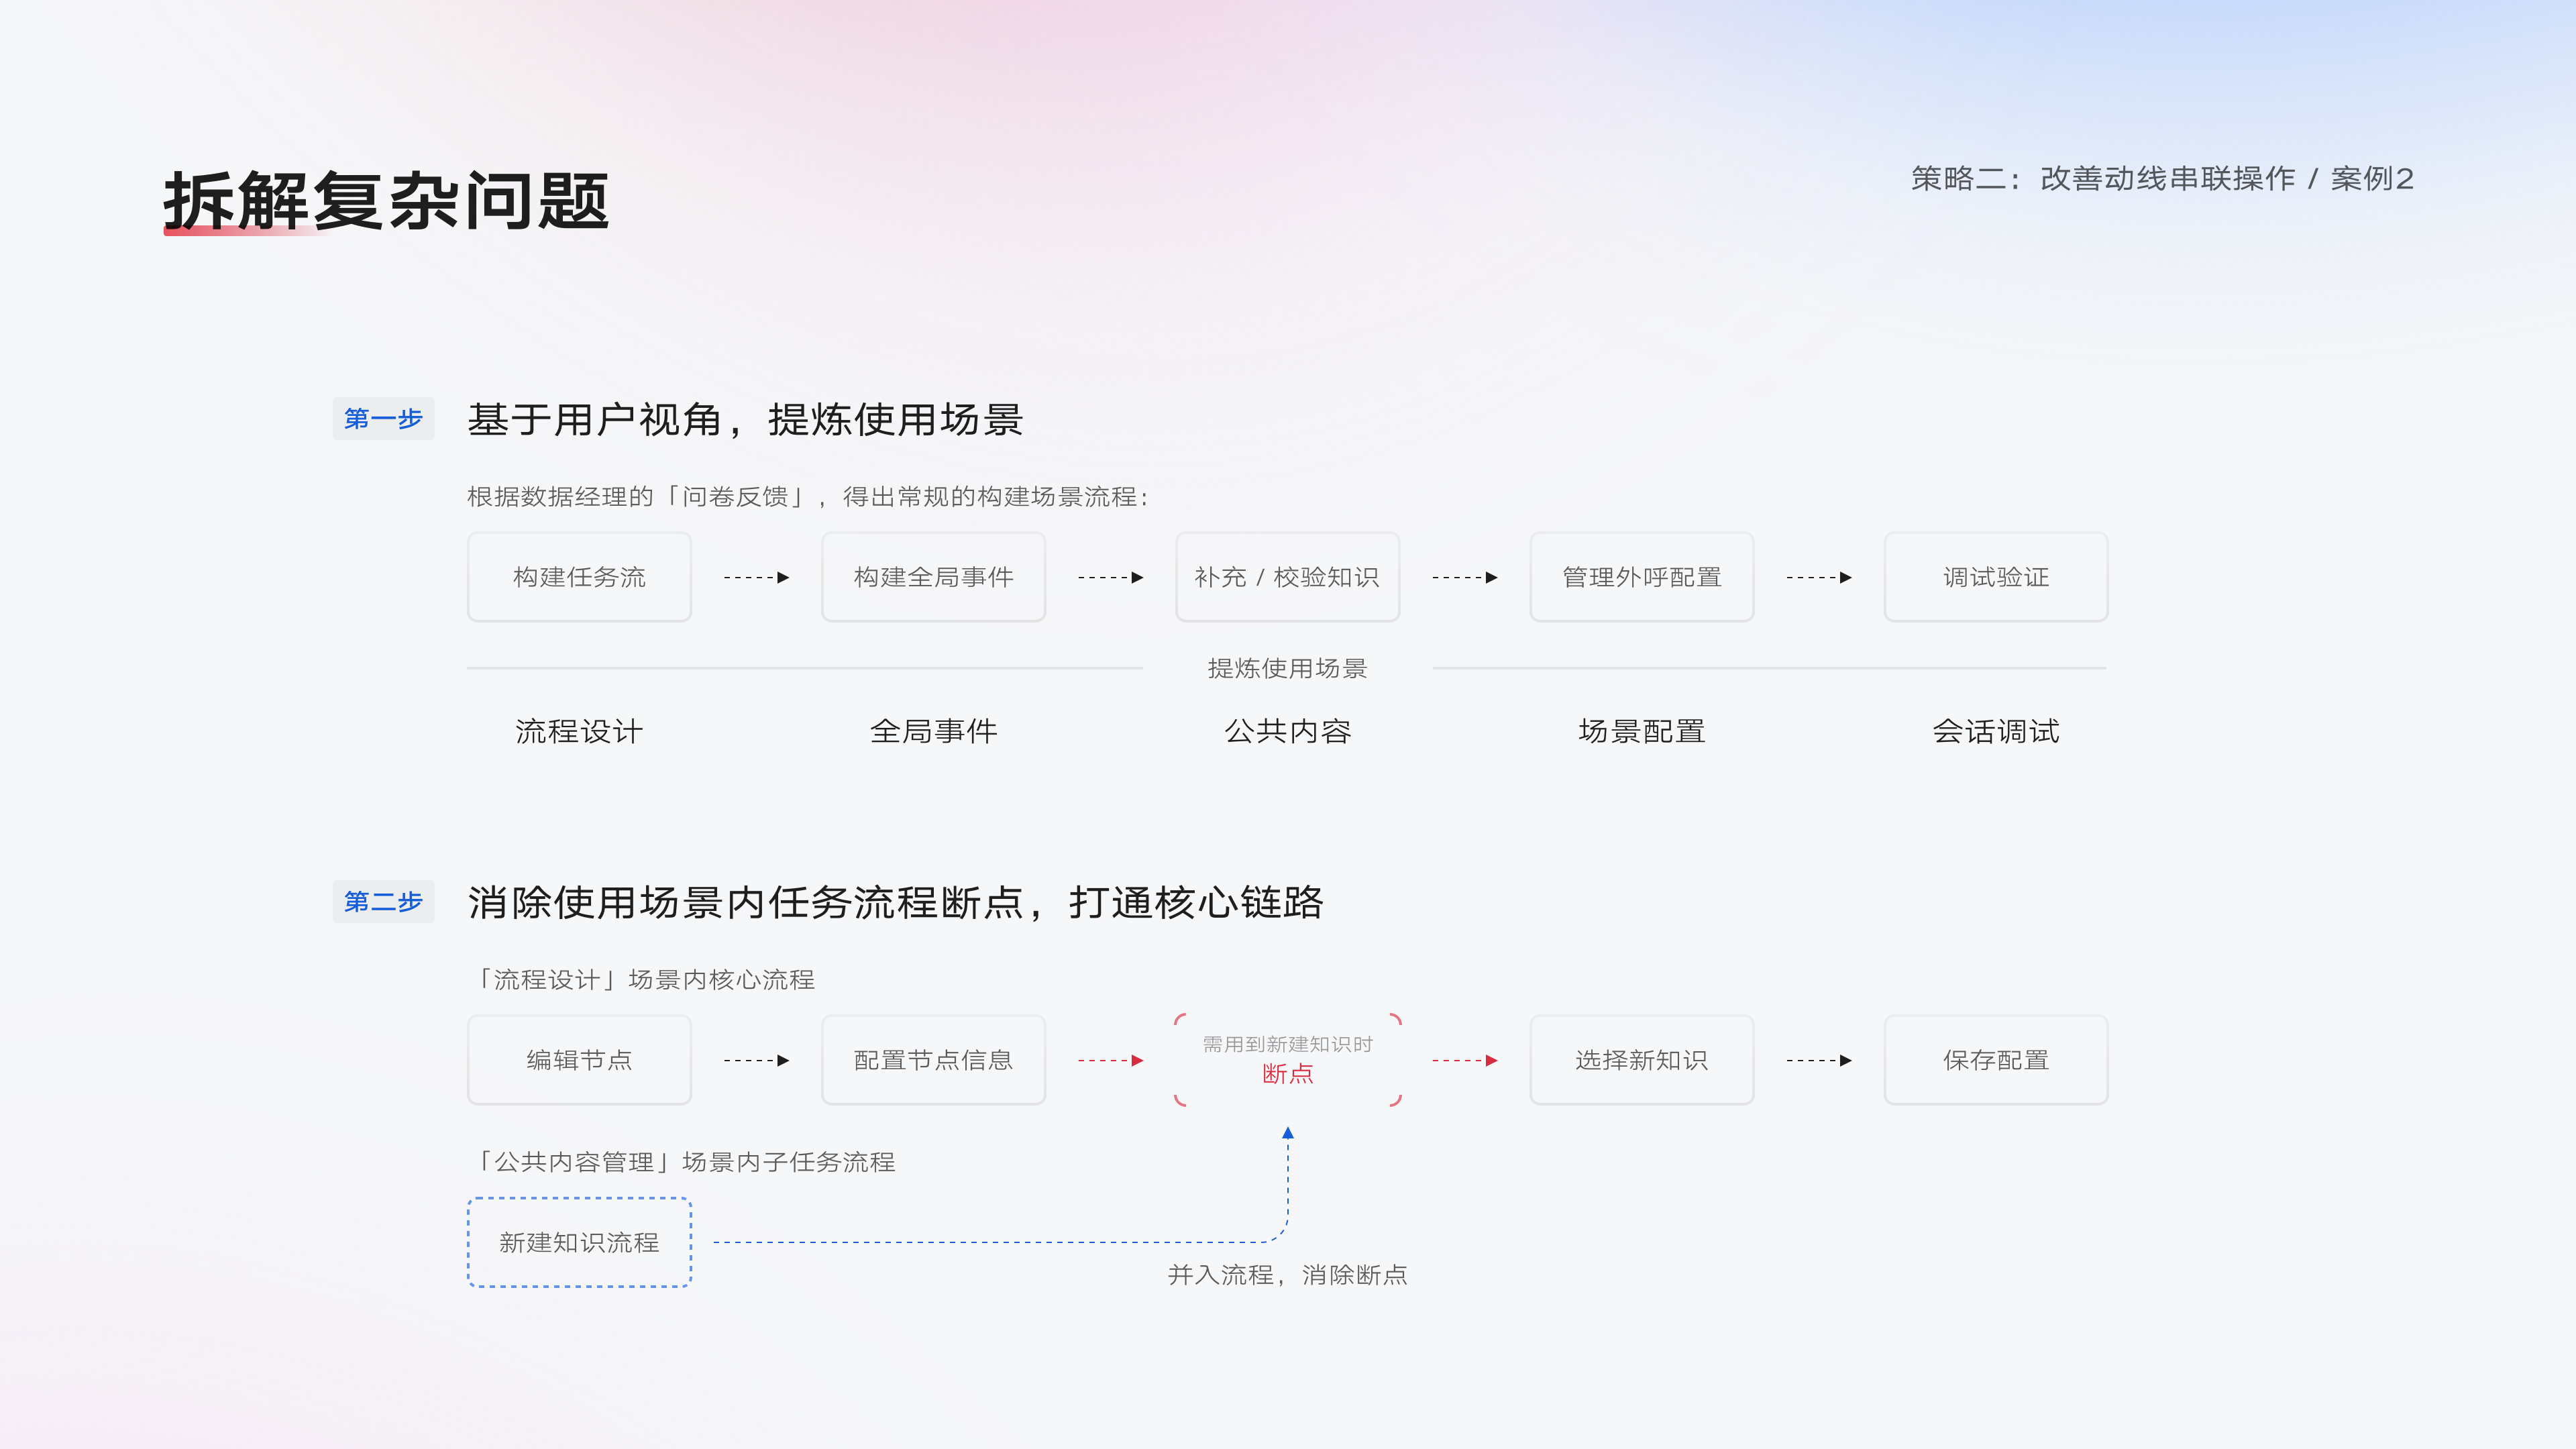This screenshot has width=2576, height=1449.
Task: Click the 配置节点信息 box
Action: [933, 1060]
